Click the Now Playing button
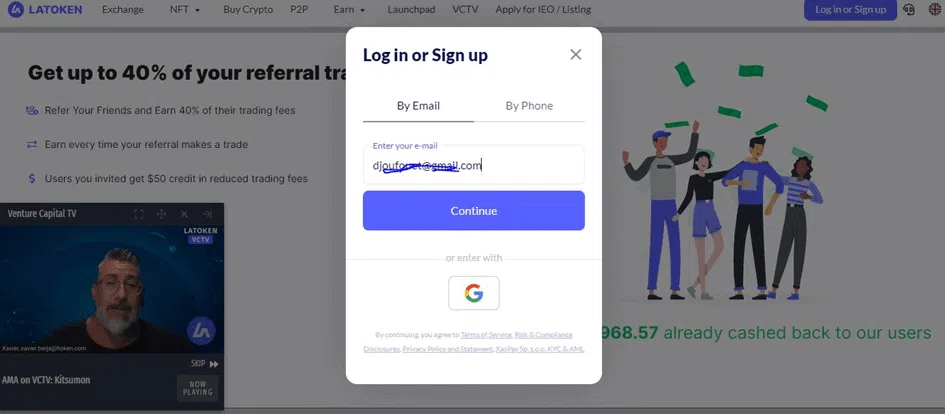Viewport: 945px width, 414px height. click(x=198, y=388)
